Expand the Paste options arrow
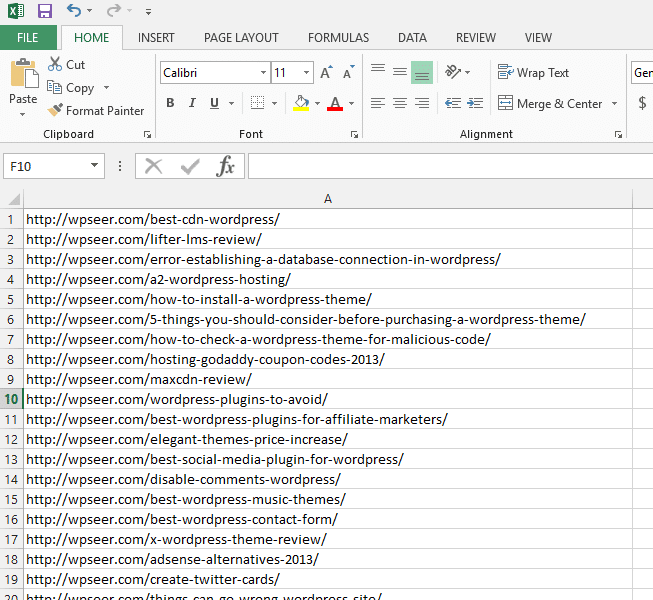653x600 pixels. pos(22,114)
